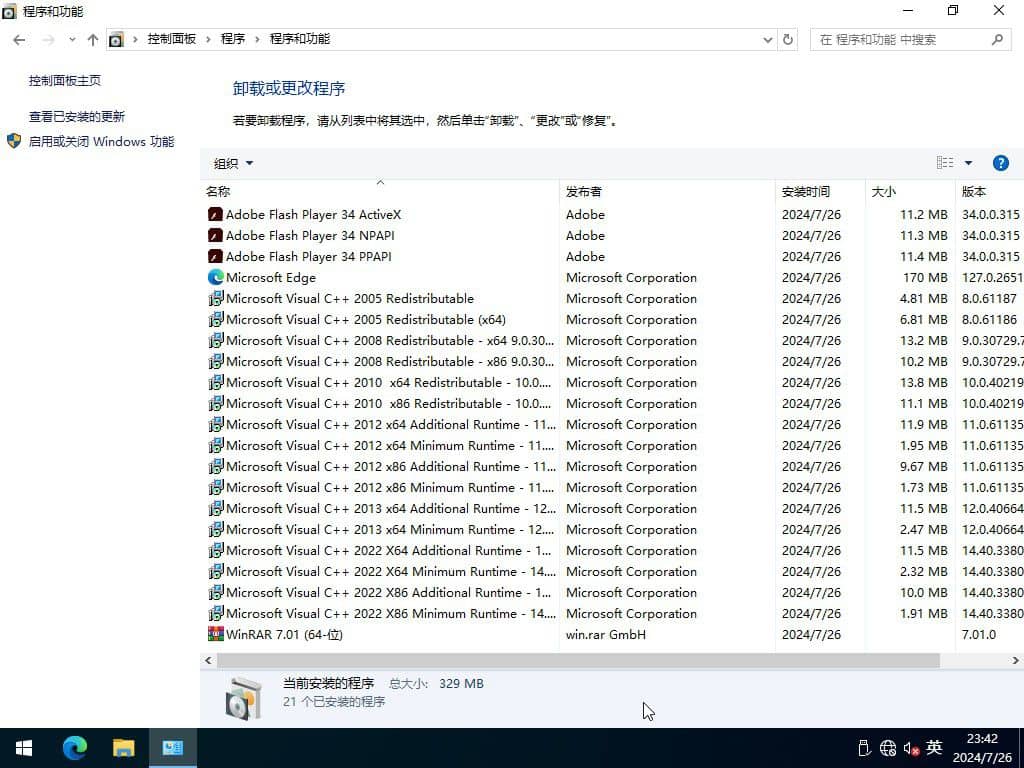Screen dimensions: 1024x768
Task: Open File Explorer from the taskbar
Action: [x=123, y=747]
